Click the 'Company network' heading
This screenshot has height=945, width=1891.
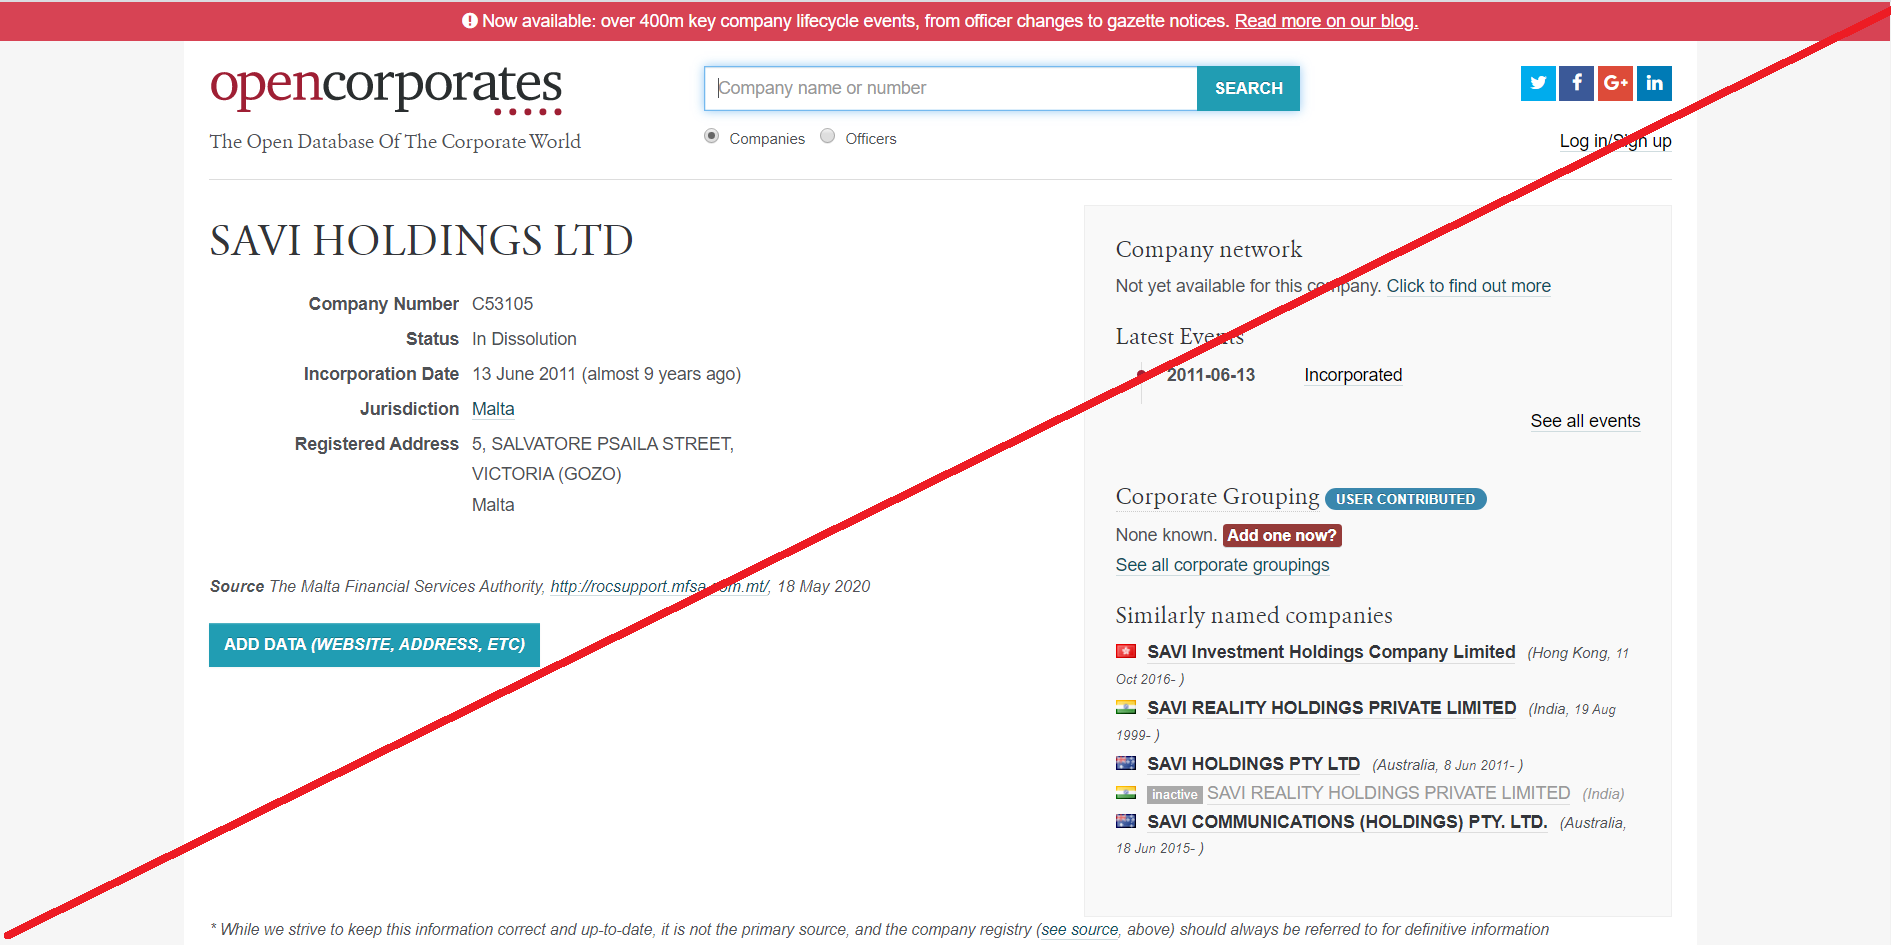point(1208,249)
